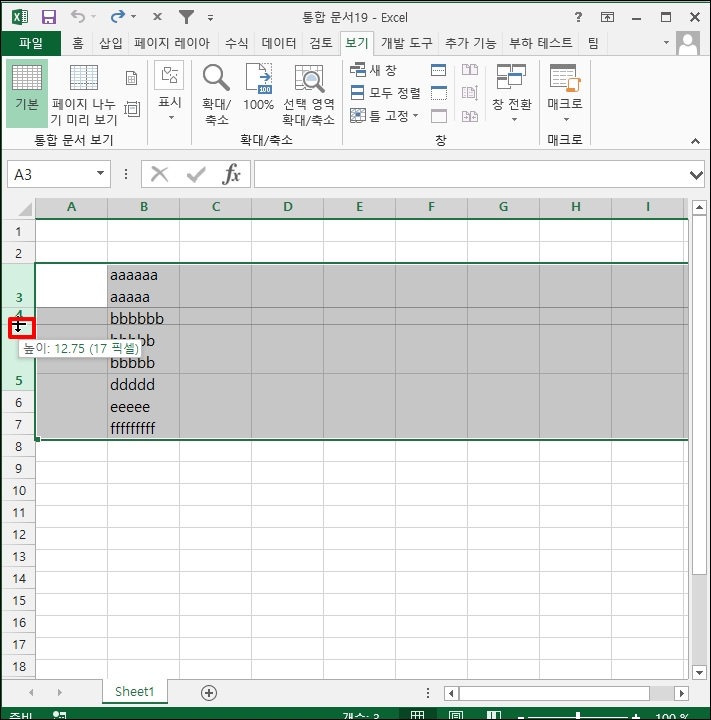Open ribbon display options icon
The image size is (711, 720).
pyautogui.click(x=607, y=17)
